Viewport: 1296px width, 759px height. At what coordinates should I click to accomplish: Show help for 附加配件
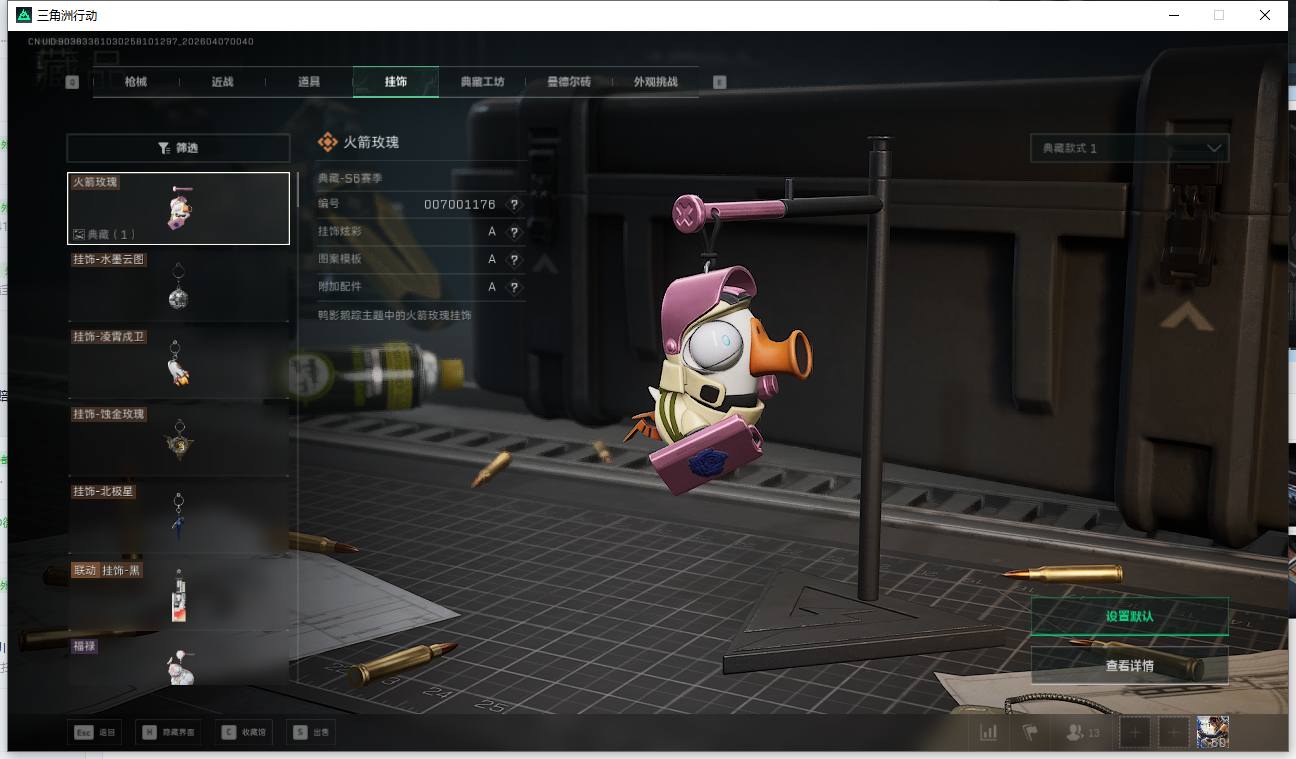click(514, 287)
